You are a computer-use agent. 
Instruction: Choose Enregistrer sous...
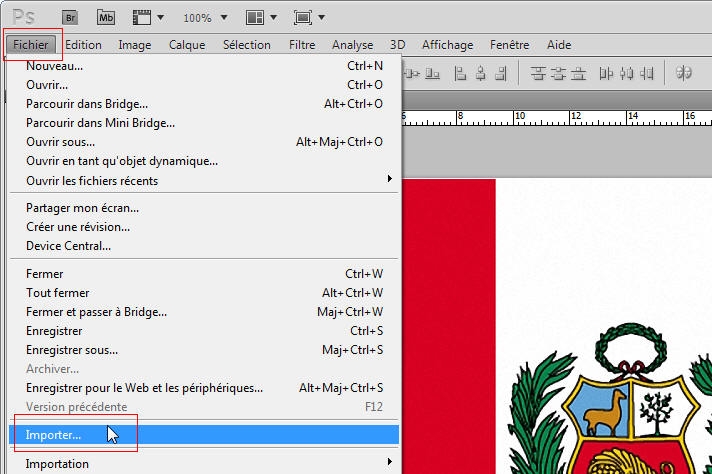point(204,350)
